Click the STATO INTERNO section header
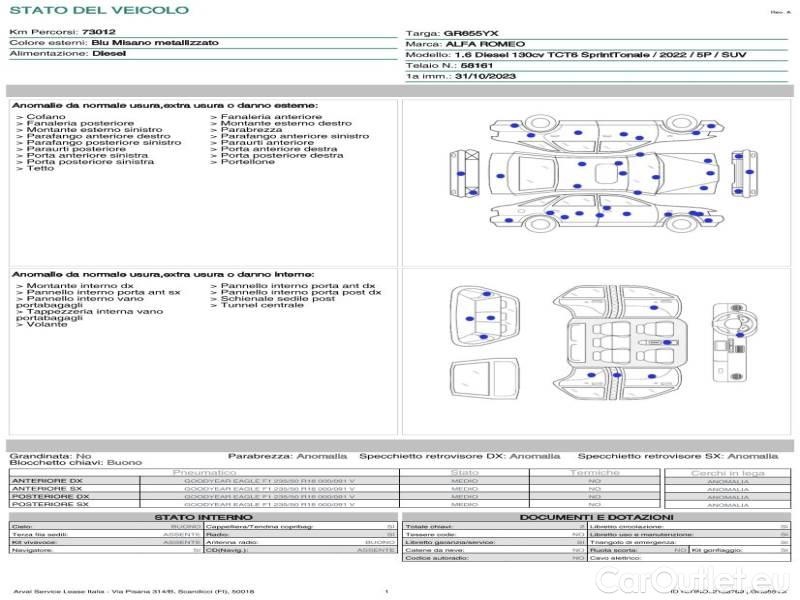This screenshot has height=600, width=800. [196, 517]
